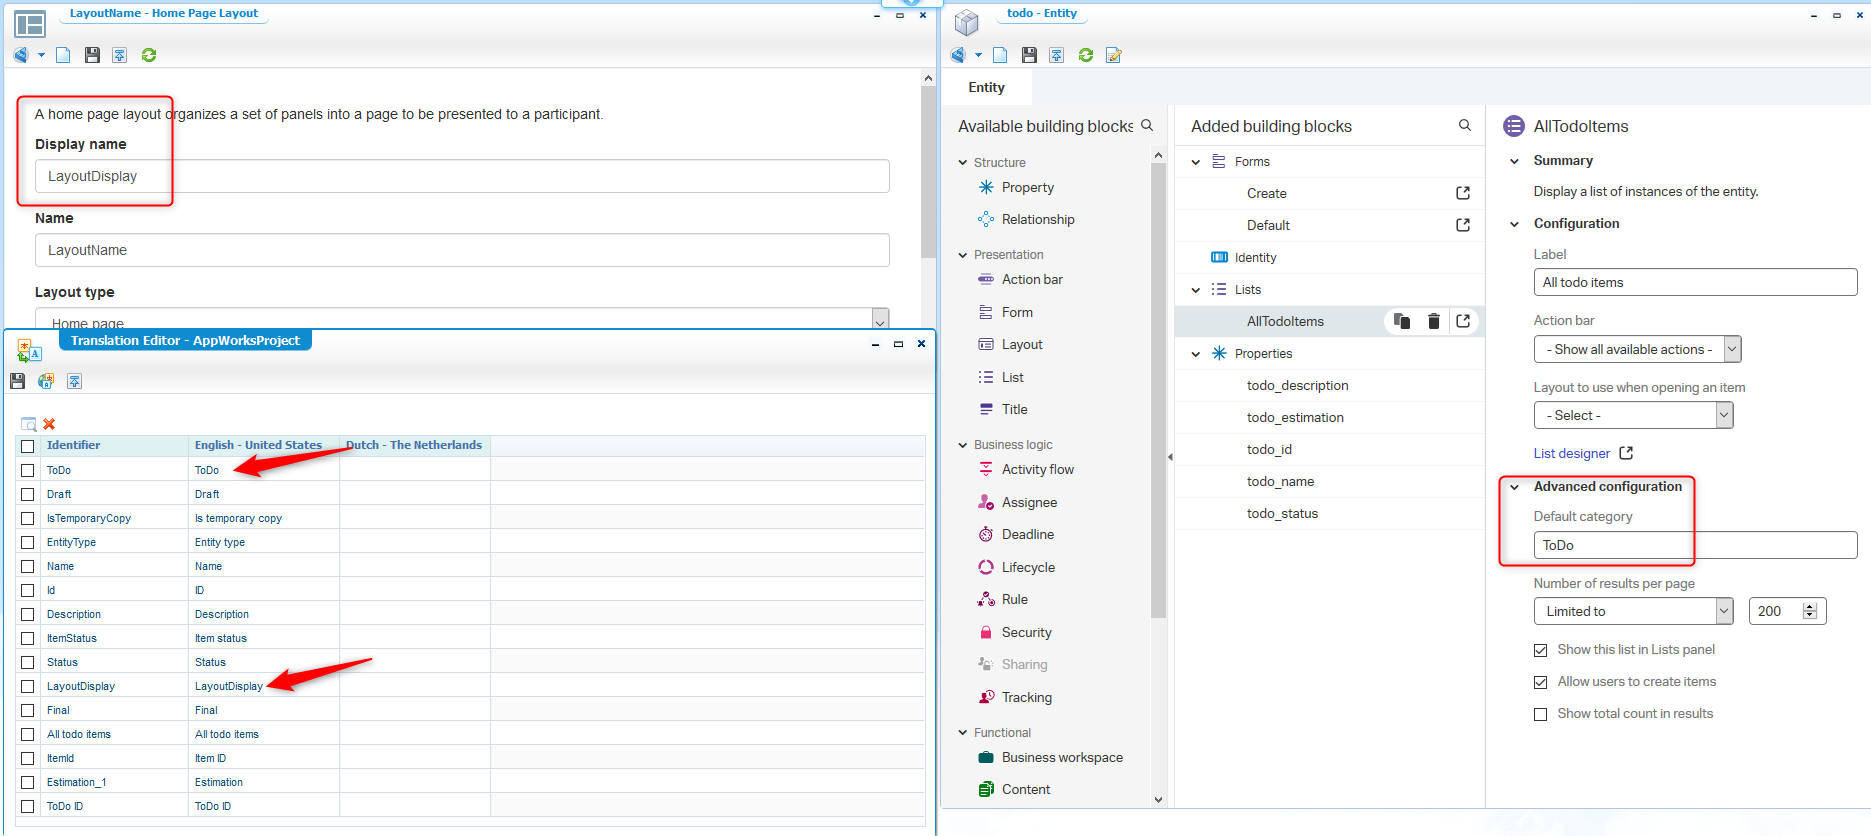Screen dimensions: 1871x836
Task: Tick the checkbox for LayoutDisplay row
Action: pos(28,686)
